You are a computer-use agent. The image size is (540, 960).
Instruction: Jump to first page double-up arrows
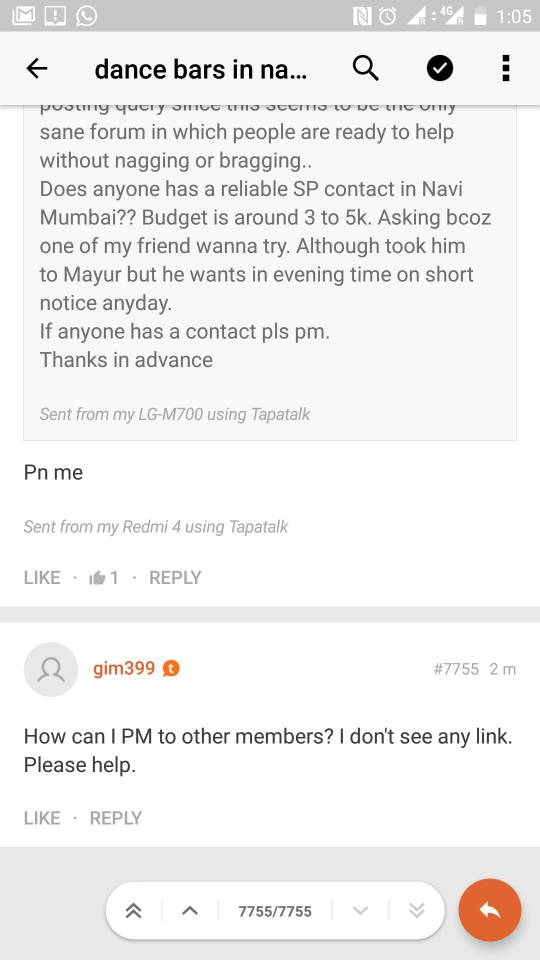133,910
